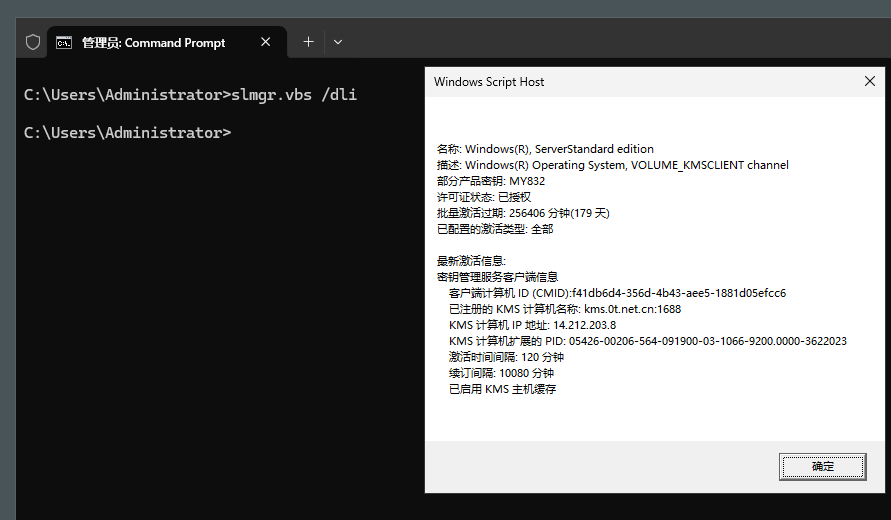Click the 部分产品密钥 MY832 line
This screenshot has height=520, width=891.
pos(491,181)
